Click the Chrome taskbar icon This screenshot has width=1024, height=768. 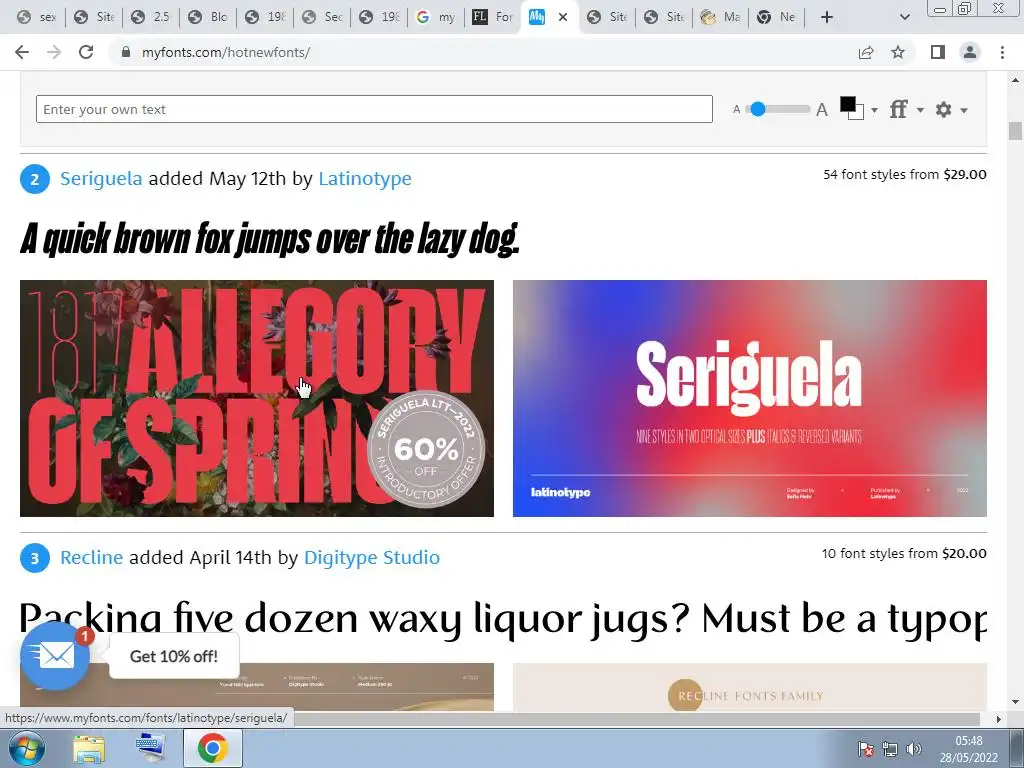pos(213,748)
